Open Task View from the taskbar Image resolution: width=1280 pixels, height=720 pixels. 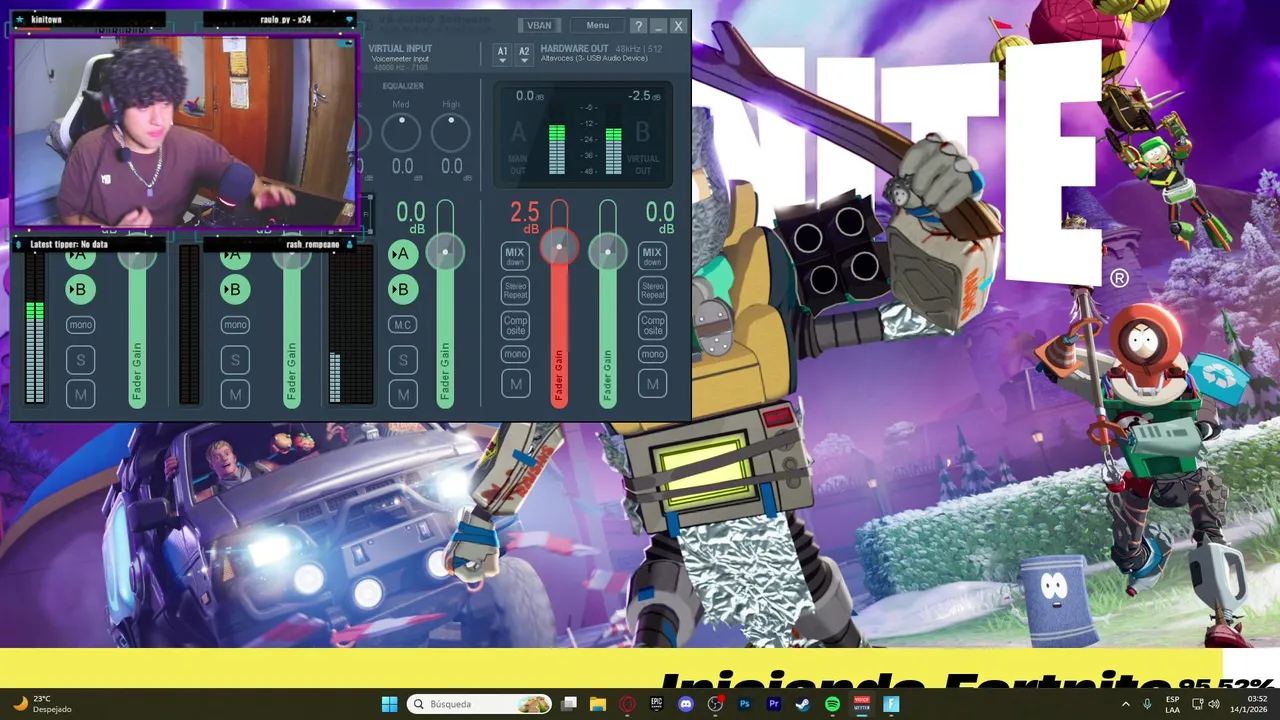569,704
